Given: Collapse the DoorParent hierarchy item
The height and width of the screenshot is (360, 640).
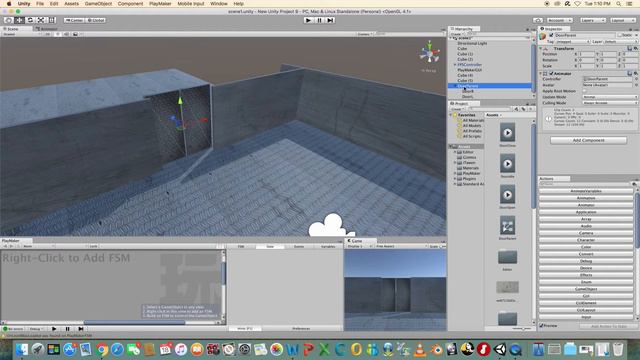Looking at the screenshot, I should (455, 86).
